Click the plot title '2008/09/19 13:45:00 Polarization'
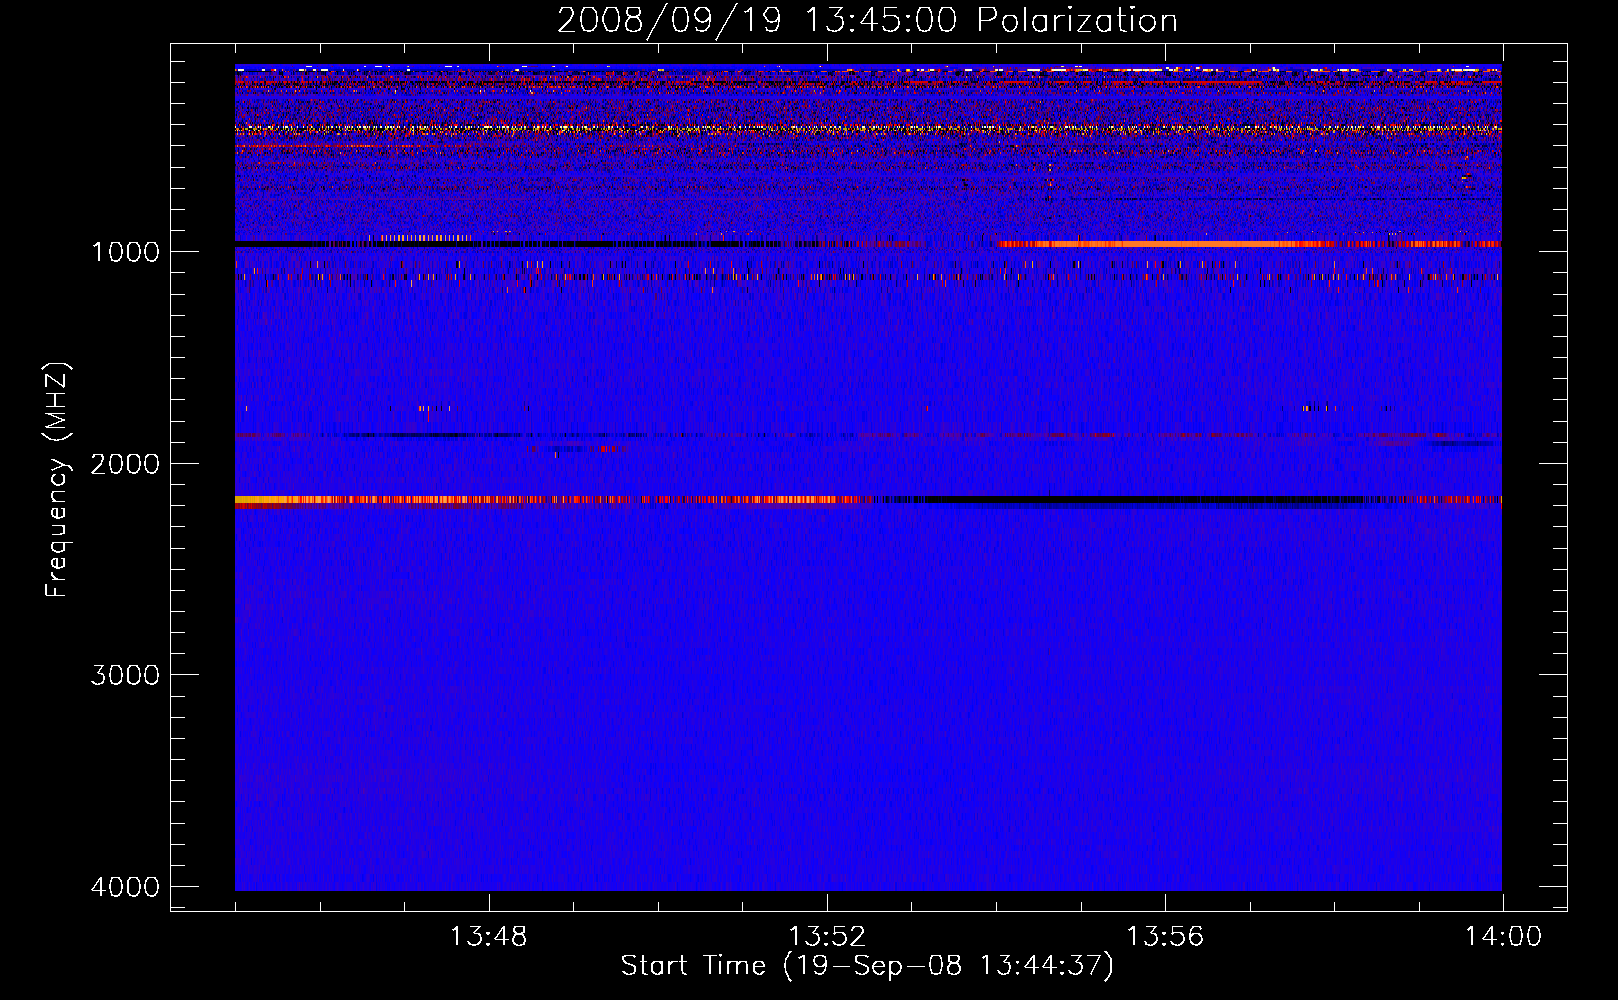Viewport: 1618px width, 1000px height. coord(867,20)
